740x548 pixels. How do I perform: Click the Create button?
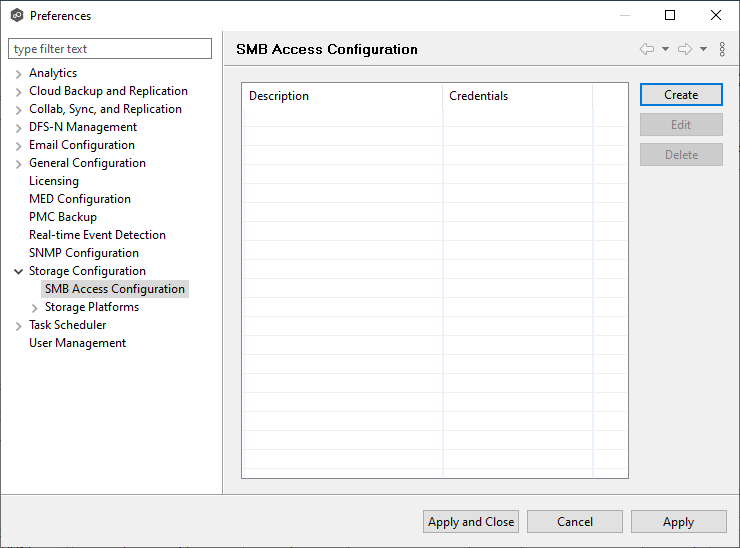(681, 95)
